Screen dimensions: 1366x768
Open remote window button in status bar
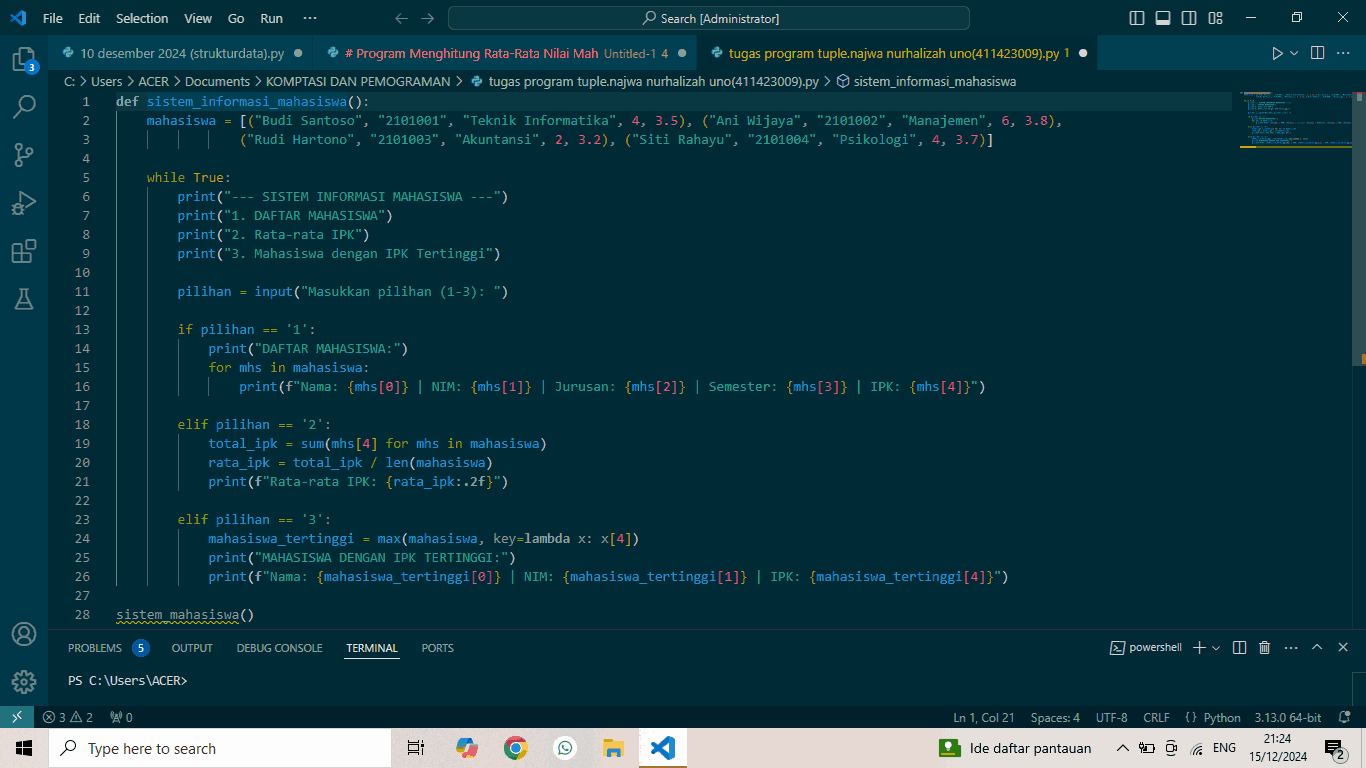[x=16, y=717]
